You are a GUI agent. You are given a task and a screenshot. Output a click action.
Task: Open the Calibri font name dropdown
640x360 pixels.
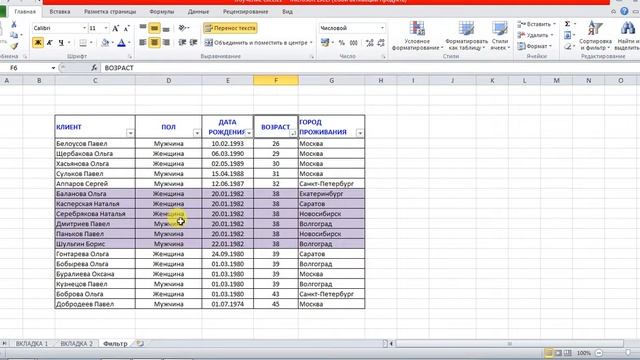84,28
